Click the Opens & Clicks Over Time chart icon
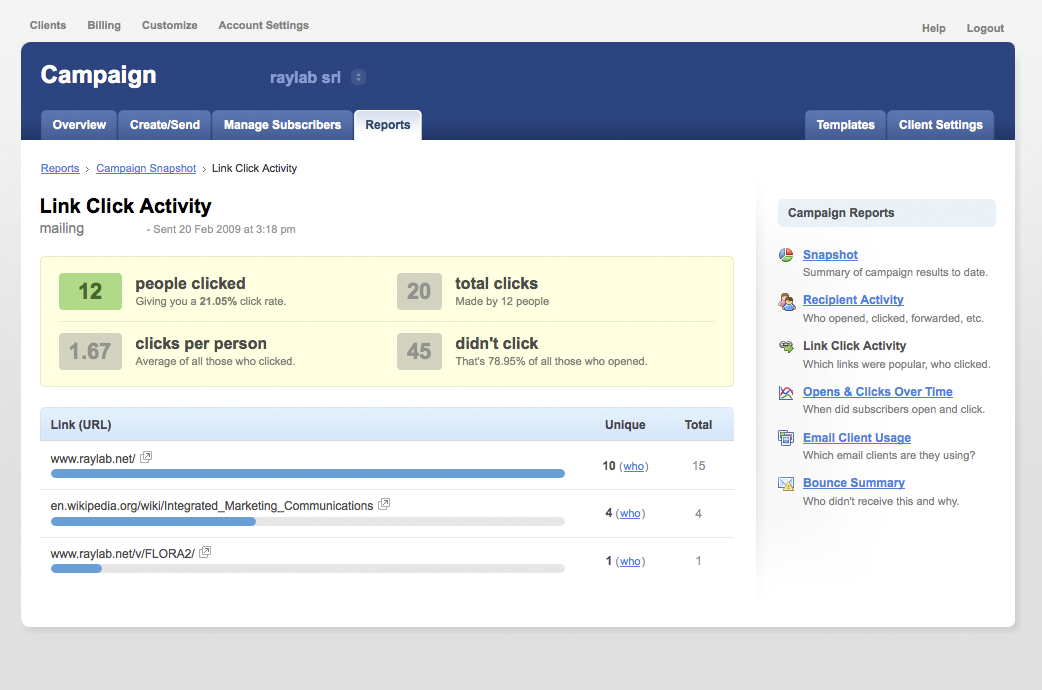This screenshot has height=690, width=1042. pyautogui.click(x=786, y=393)
